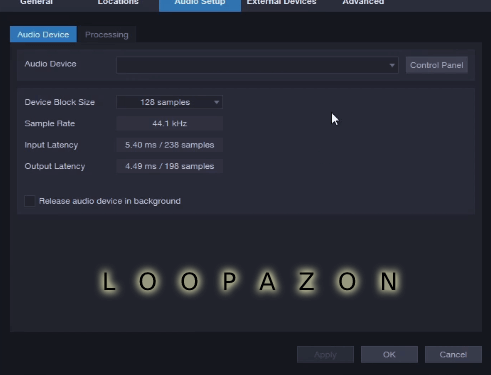Image resolution: width=491 pixels, height=375 pixels.
Task: Click the Output Latency label
Action: tap(55, 166)
